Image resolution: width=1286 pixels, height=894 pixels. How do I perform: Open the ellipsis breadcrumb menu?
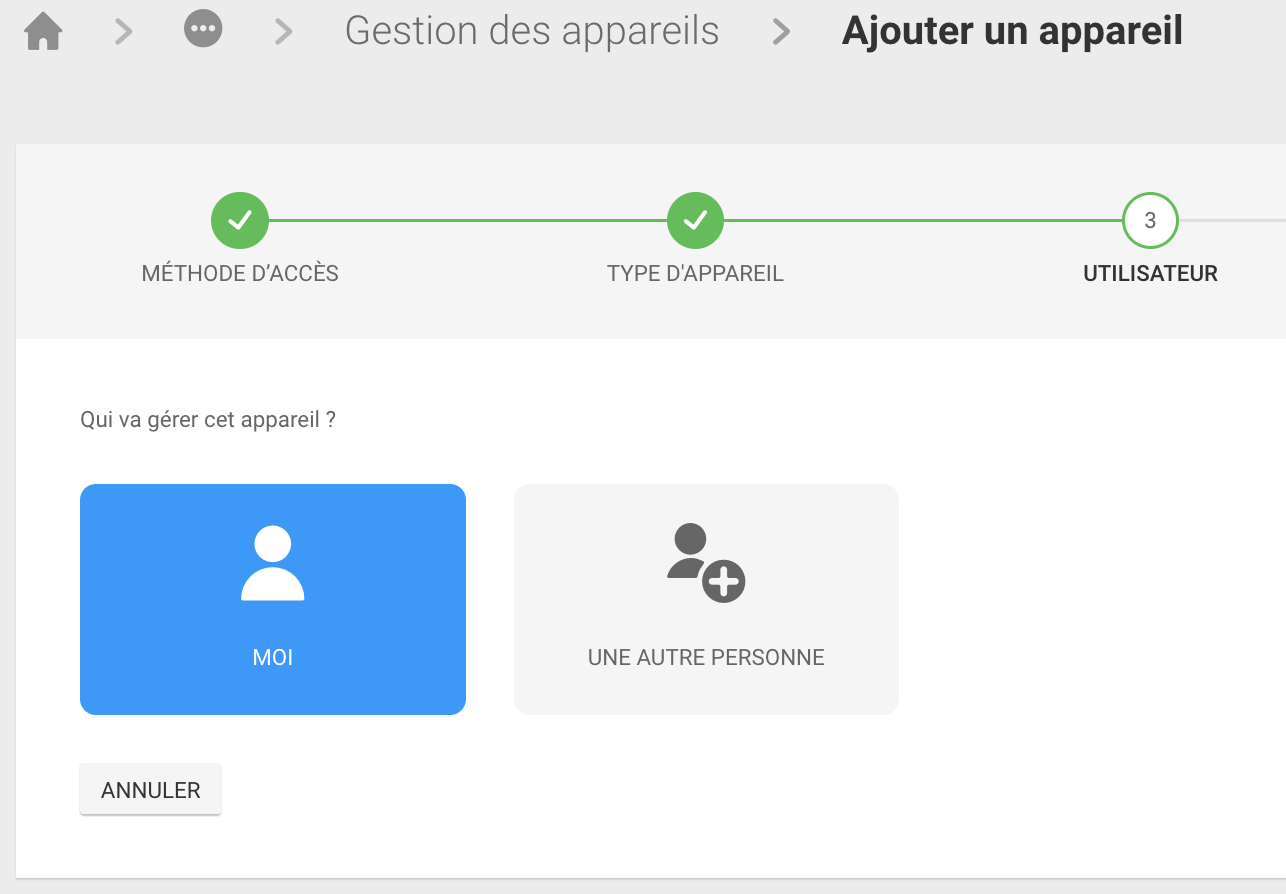click(x=203, y=29)
